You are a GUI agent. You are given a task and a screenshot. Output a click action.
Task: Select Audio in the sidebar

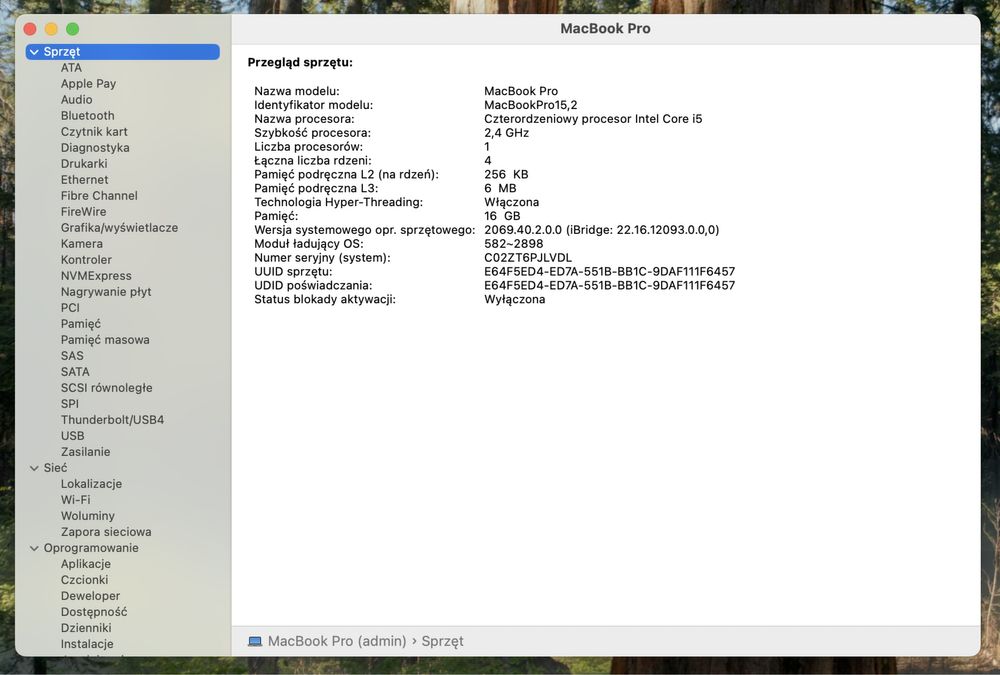pos(77,100)
